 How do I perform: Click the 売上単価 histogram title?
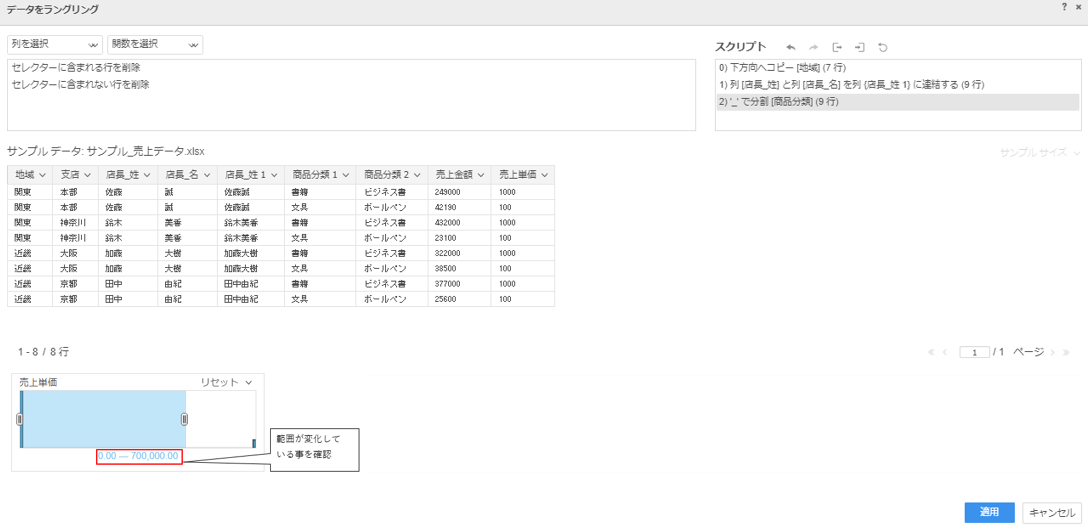point(38,382)
